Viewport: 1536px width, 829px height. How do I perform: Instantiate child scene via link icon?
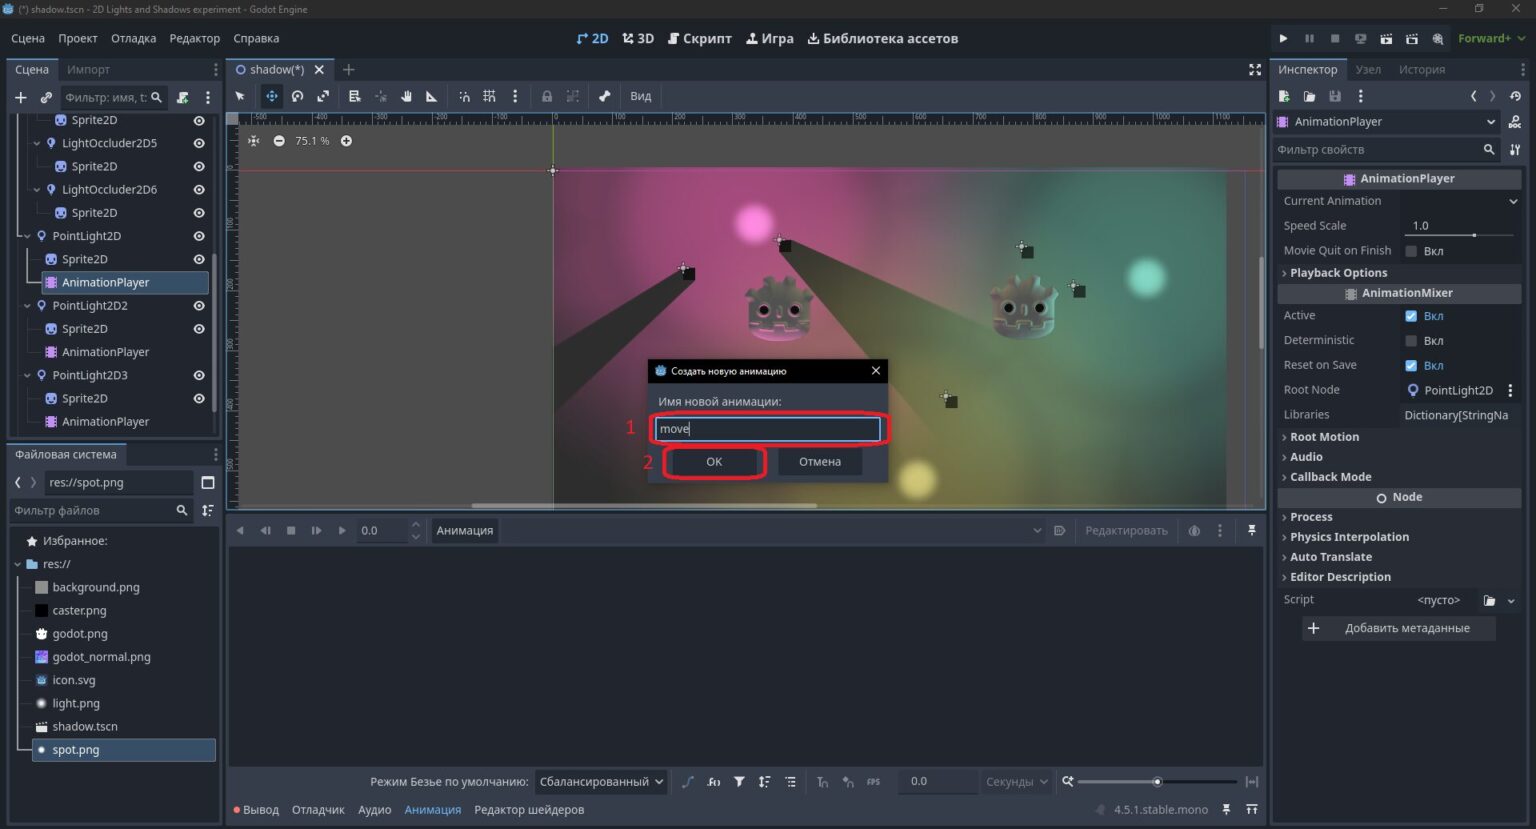click(46, 97)
